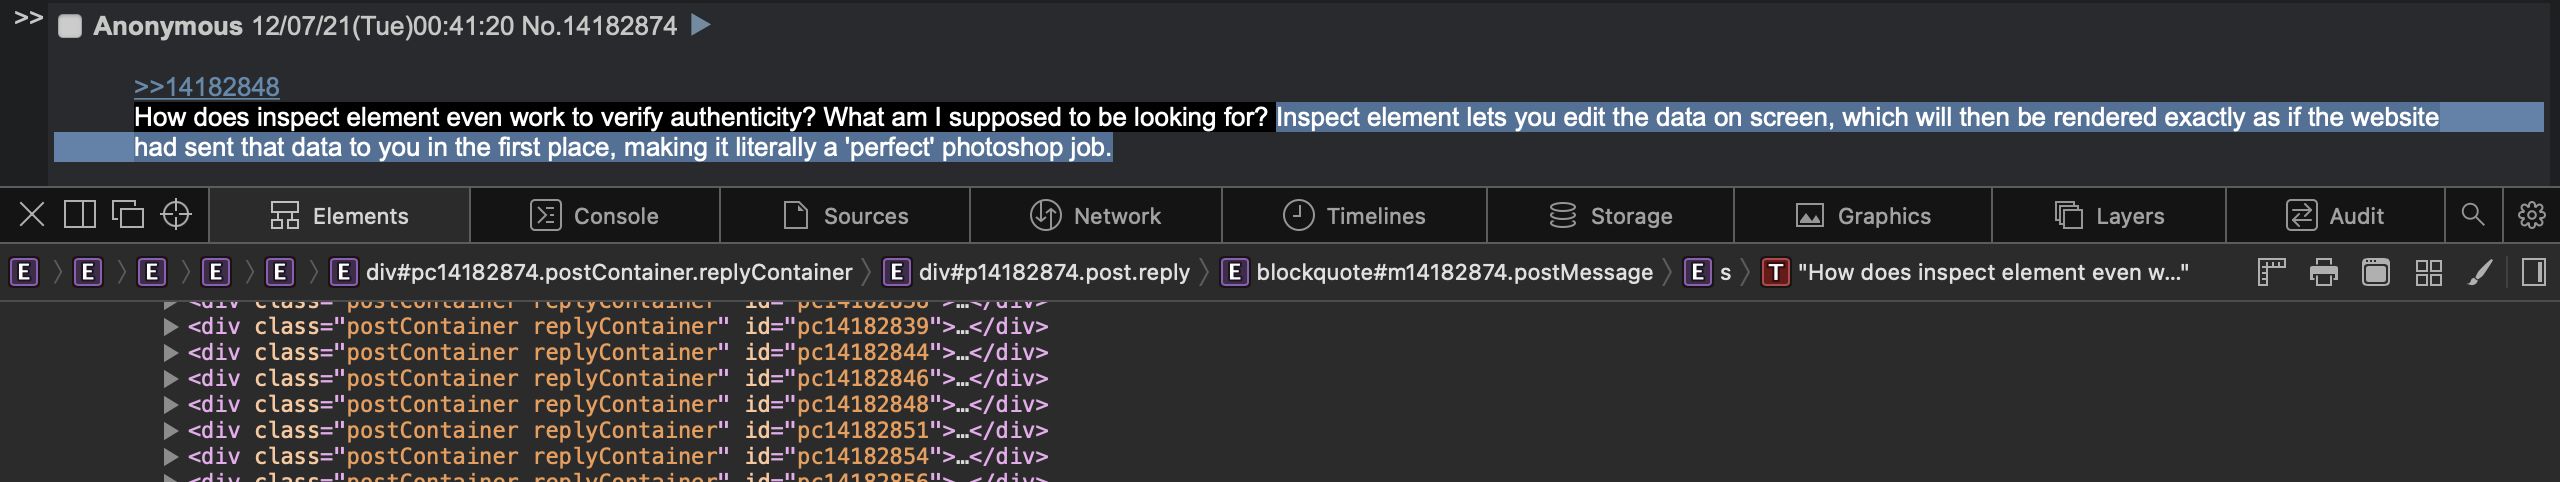Viewport: 2560px width, 482px height.
Task: Start element selection crosshair tool
Action: pyautogui.click(x=176, y=215)
